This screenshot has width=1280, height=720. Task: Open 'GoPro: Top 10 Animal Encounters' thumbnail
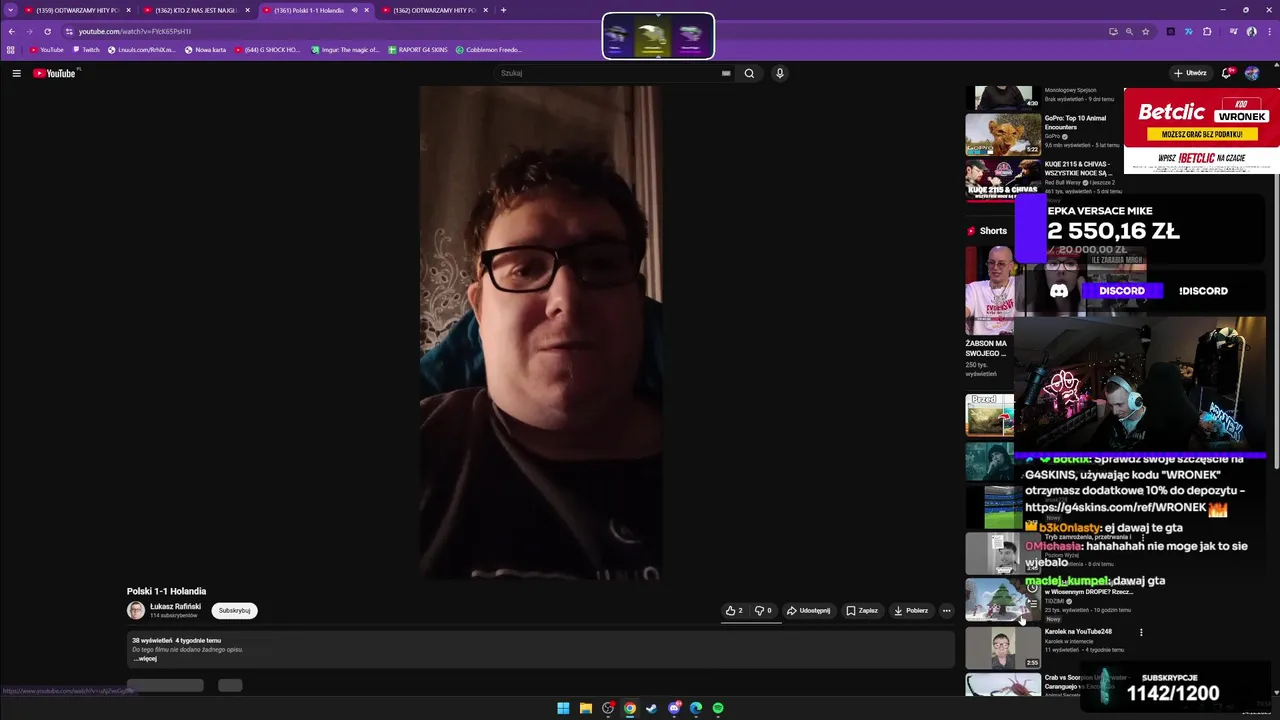coord(1003,134)
